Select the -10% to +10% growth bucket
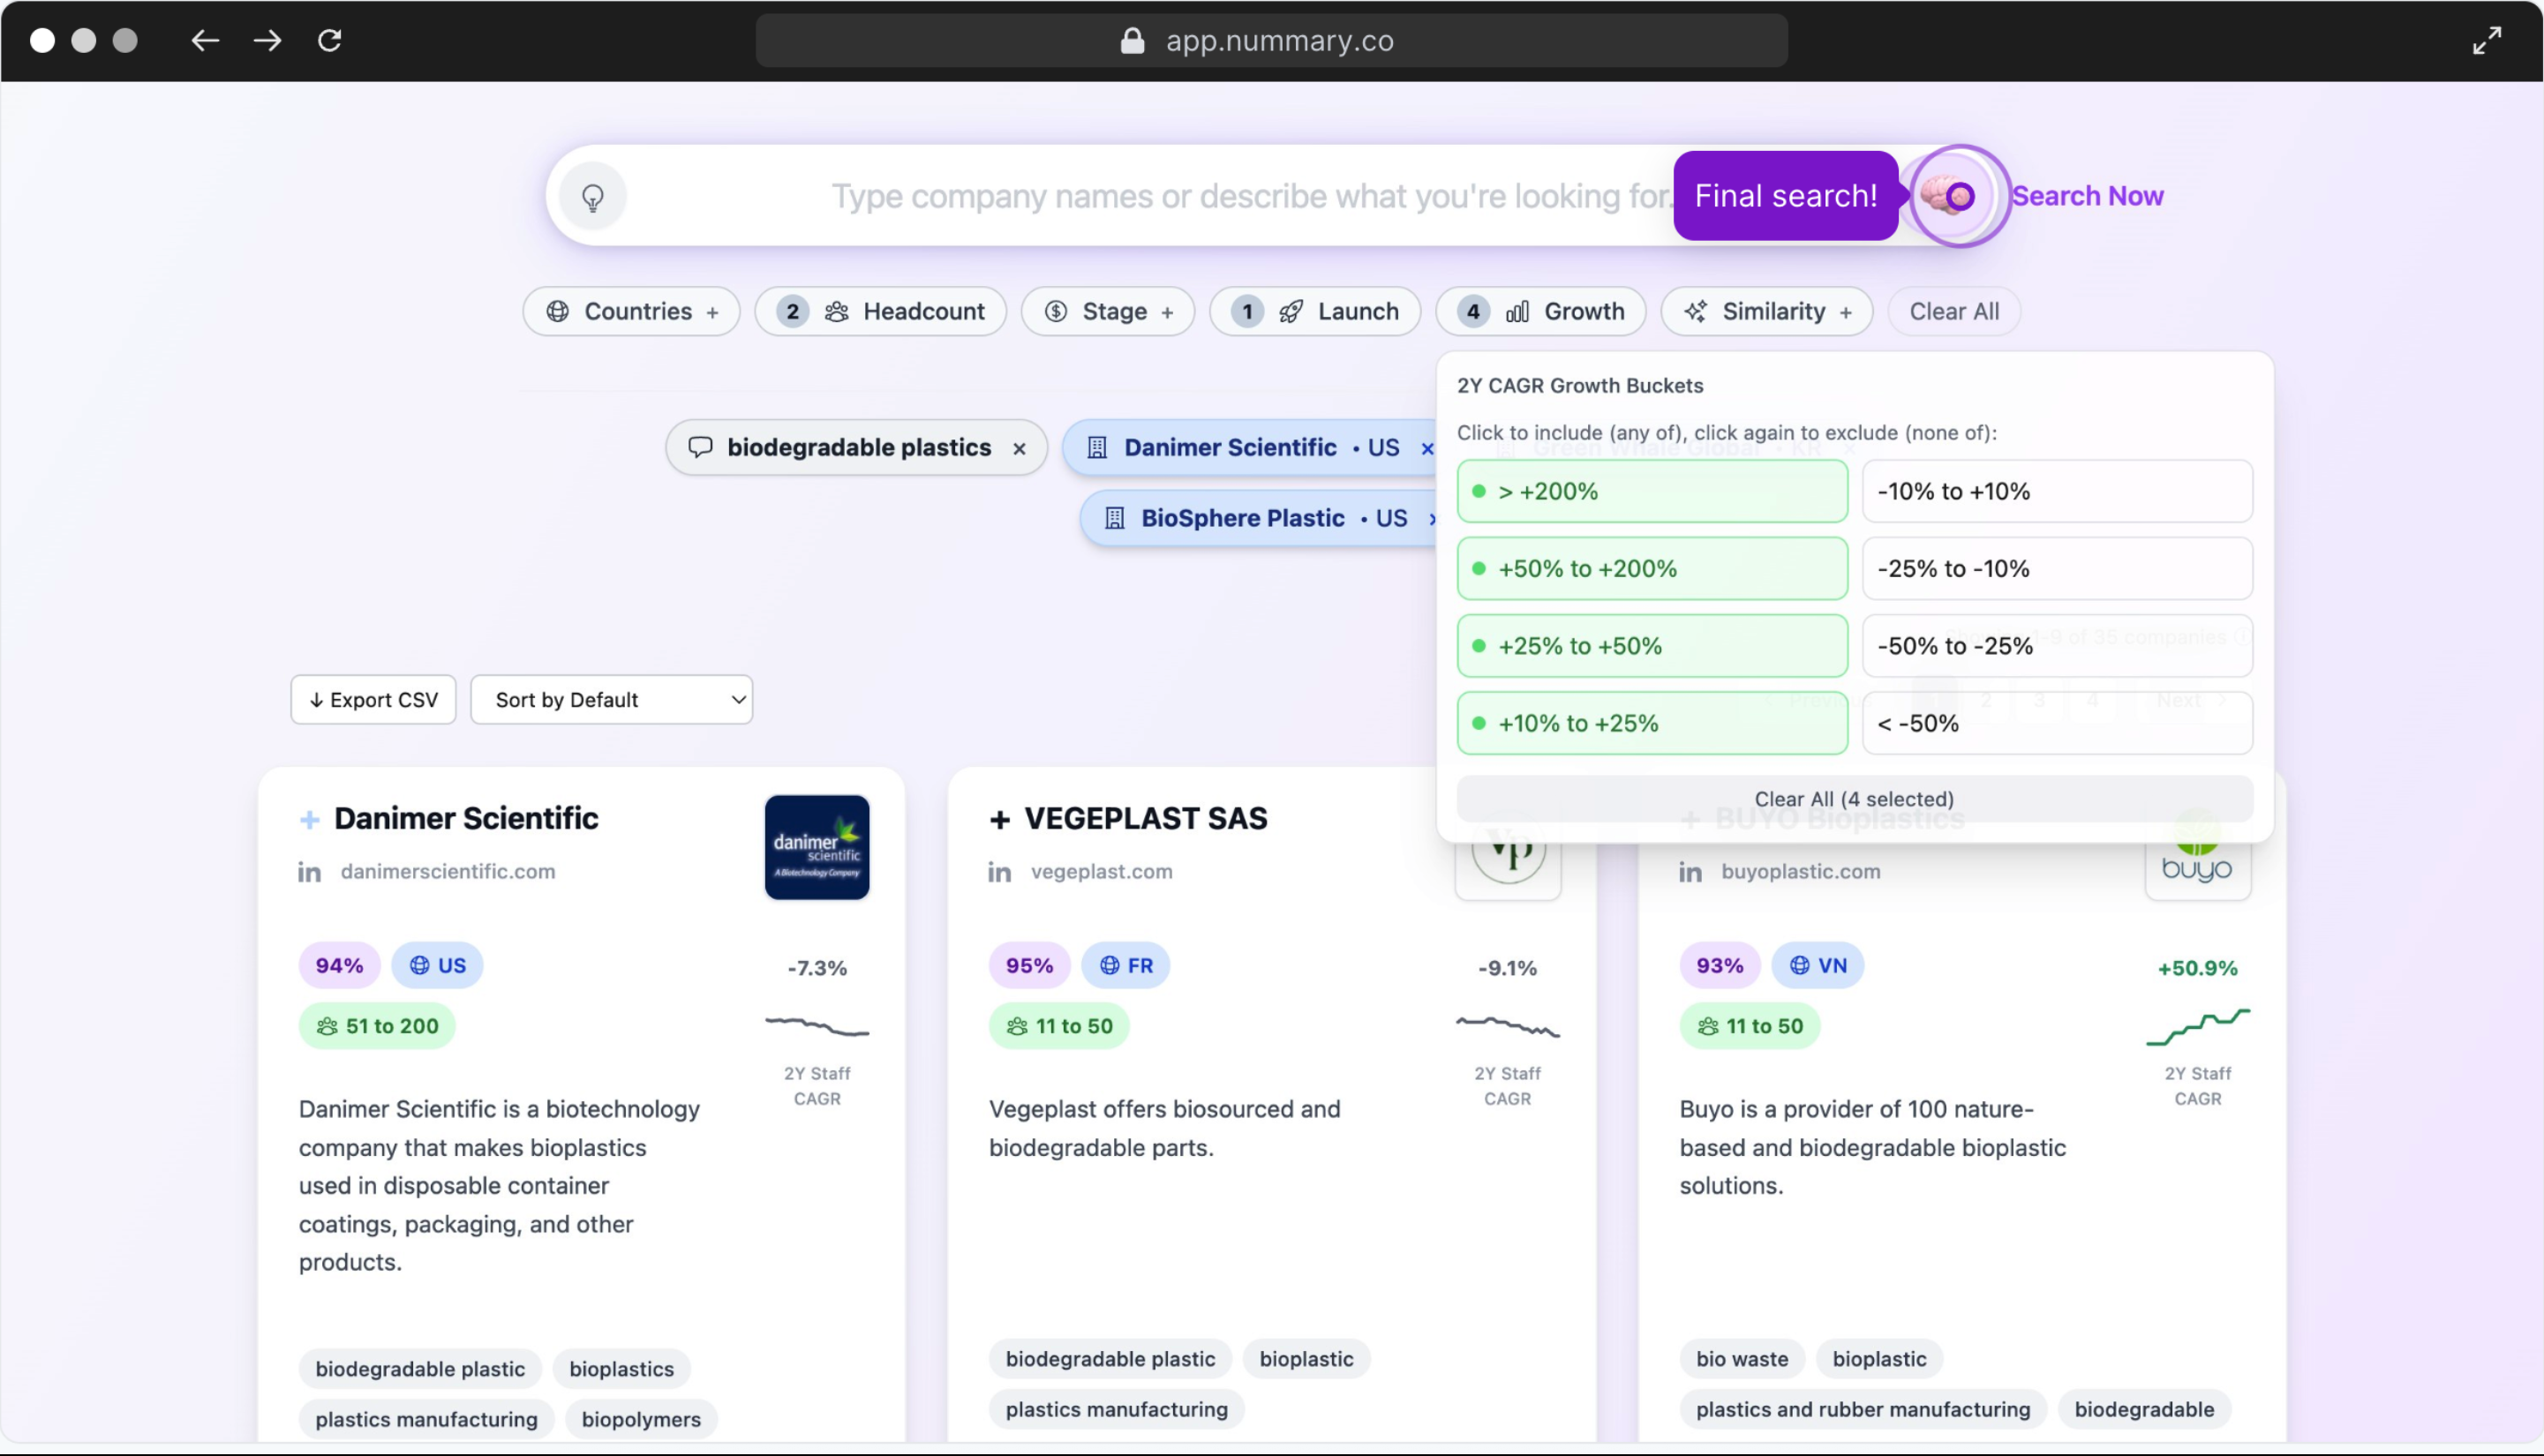This screenshot has height=1456, width=2544. click(x=2057, y=491)
